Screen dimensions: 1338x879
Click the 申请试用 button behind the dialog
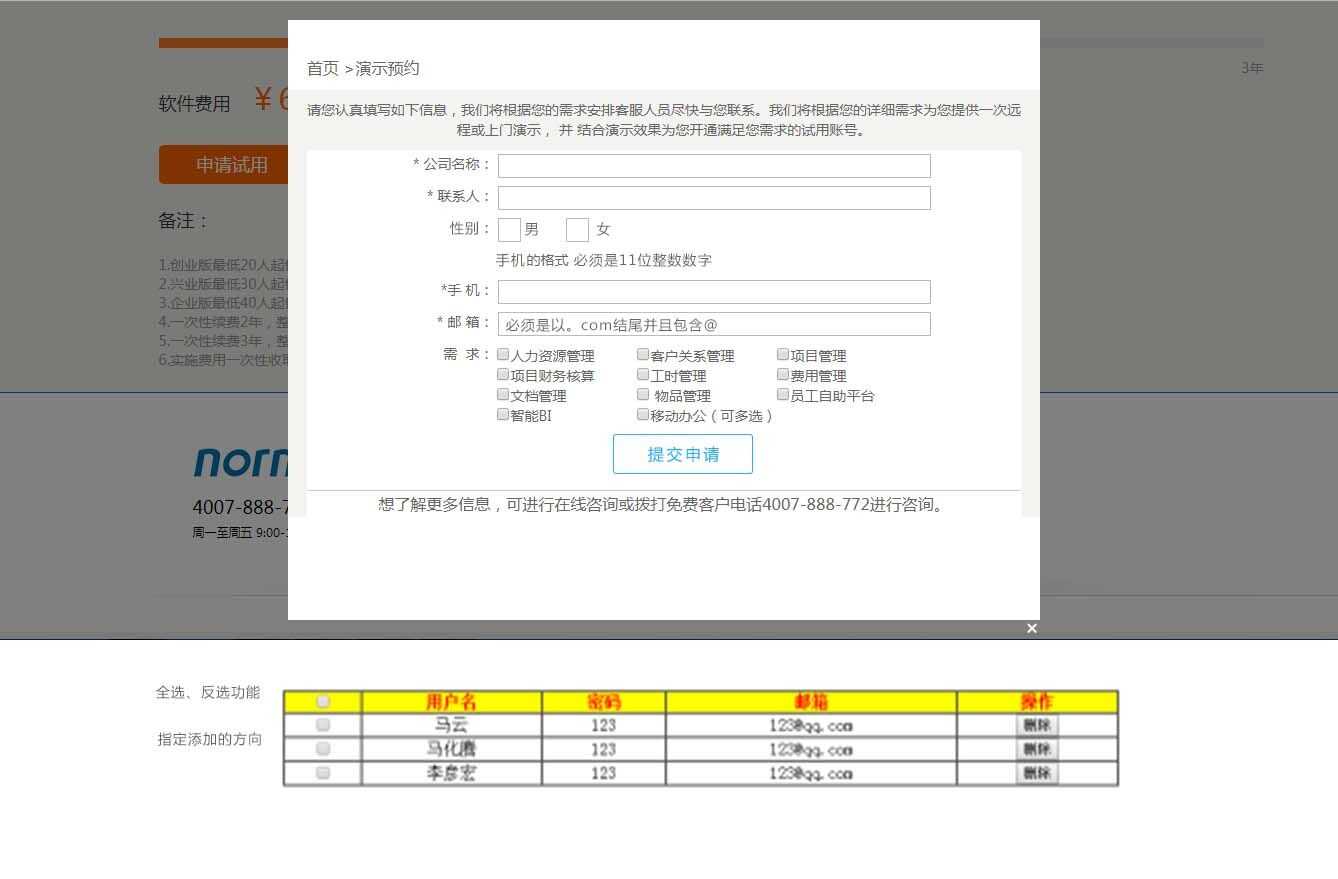(223, 165)
